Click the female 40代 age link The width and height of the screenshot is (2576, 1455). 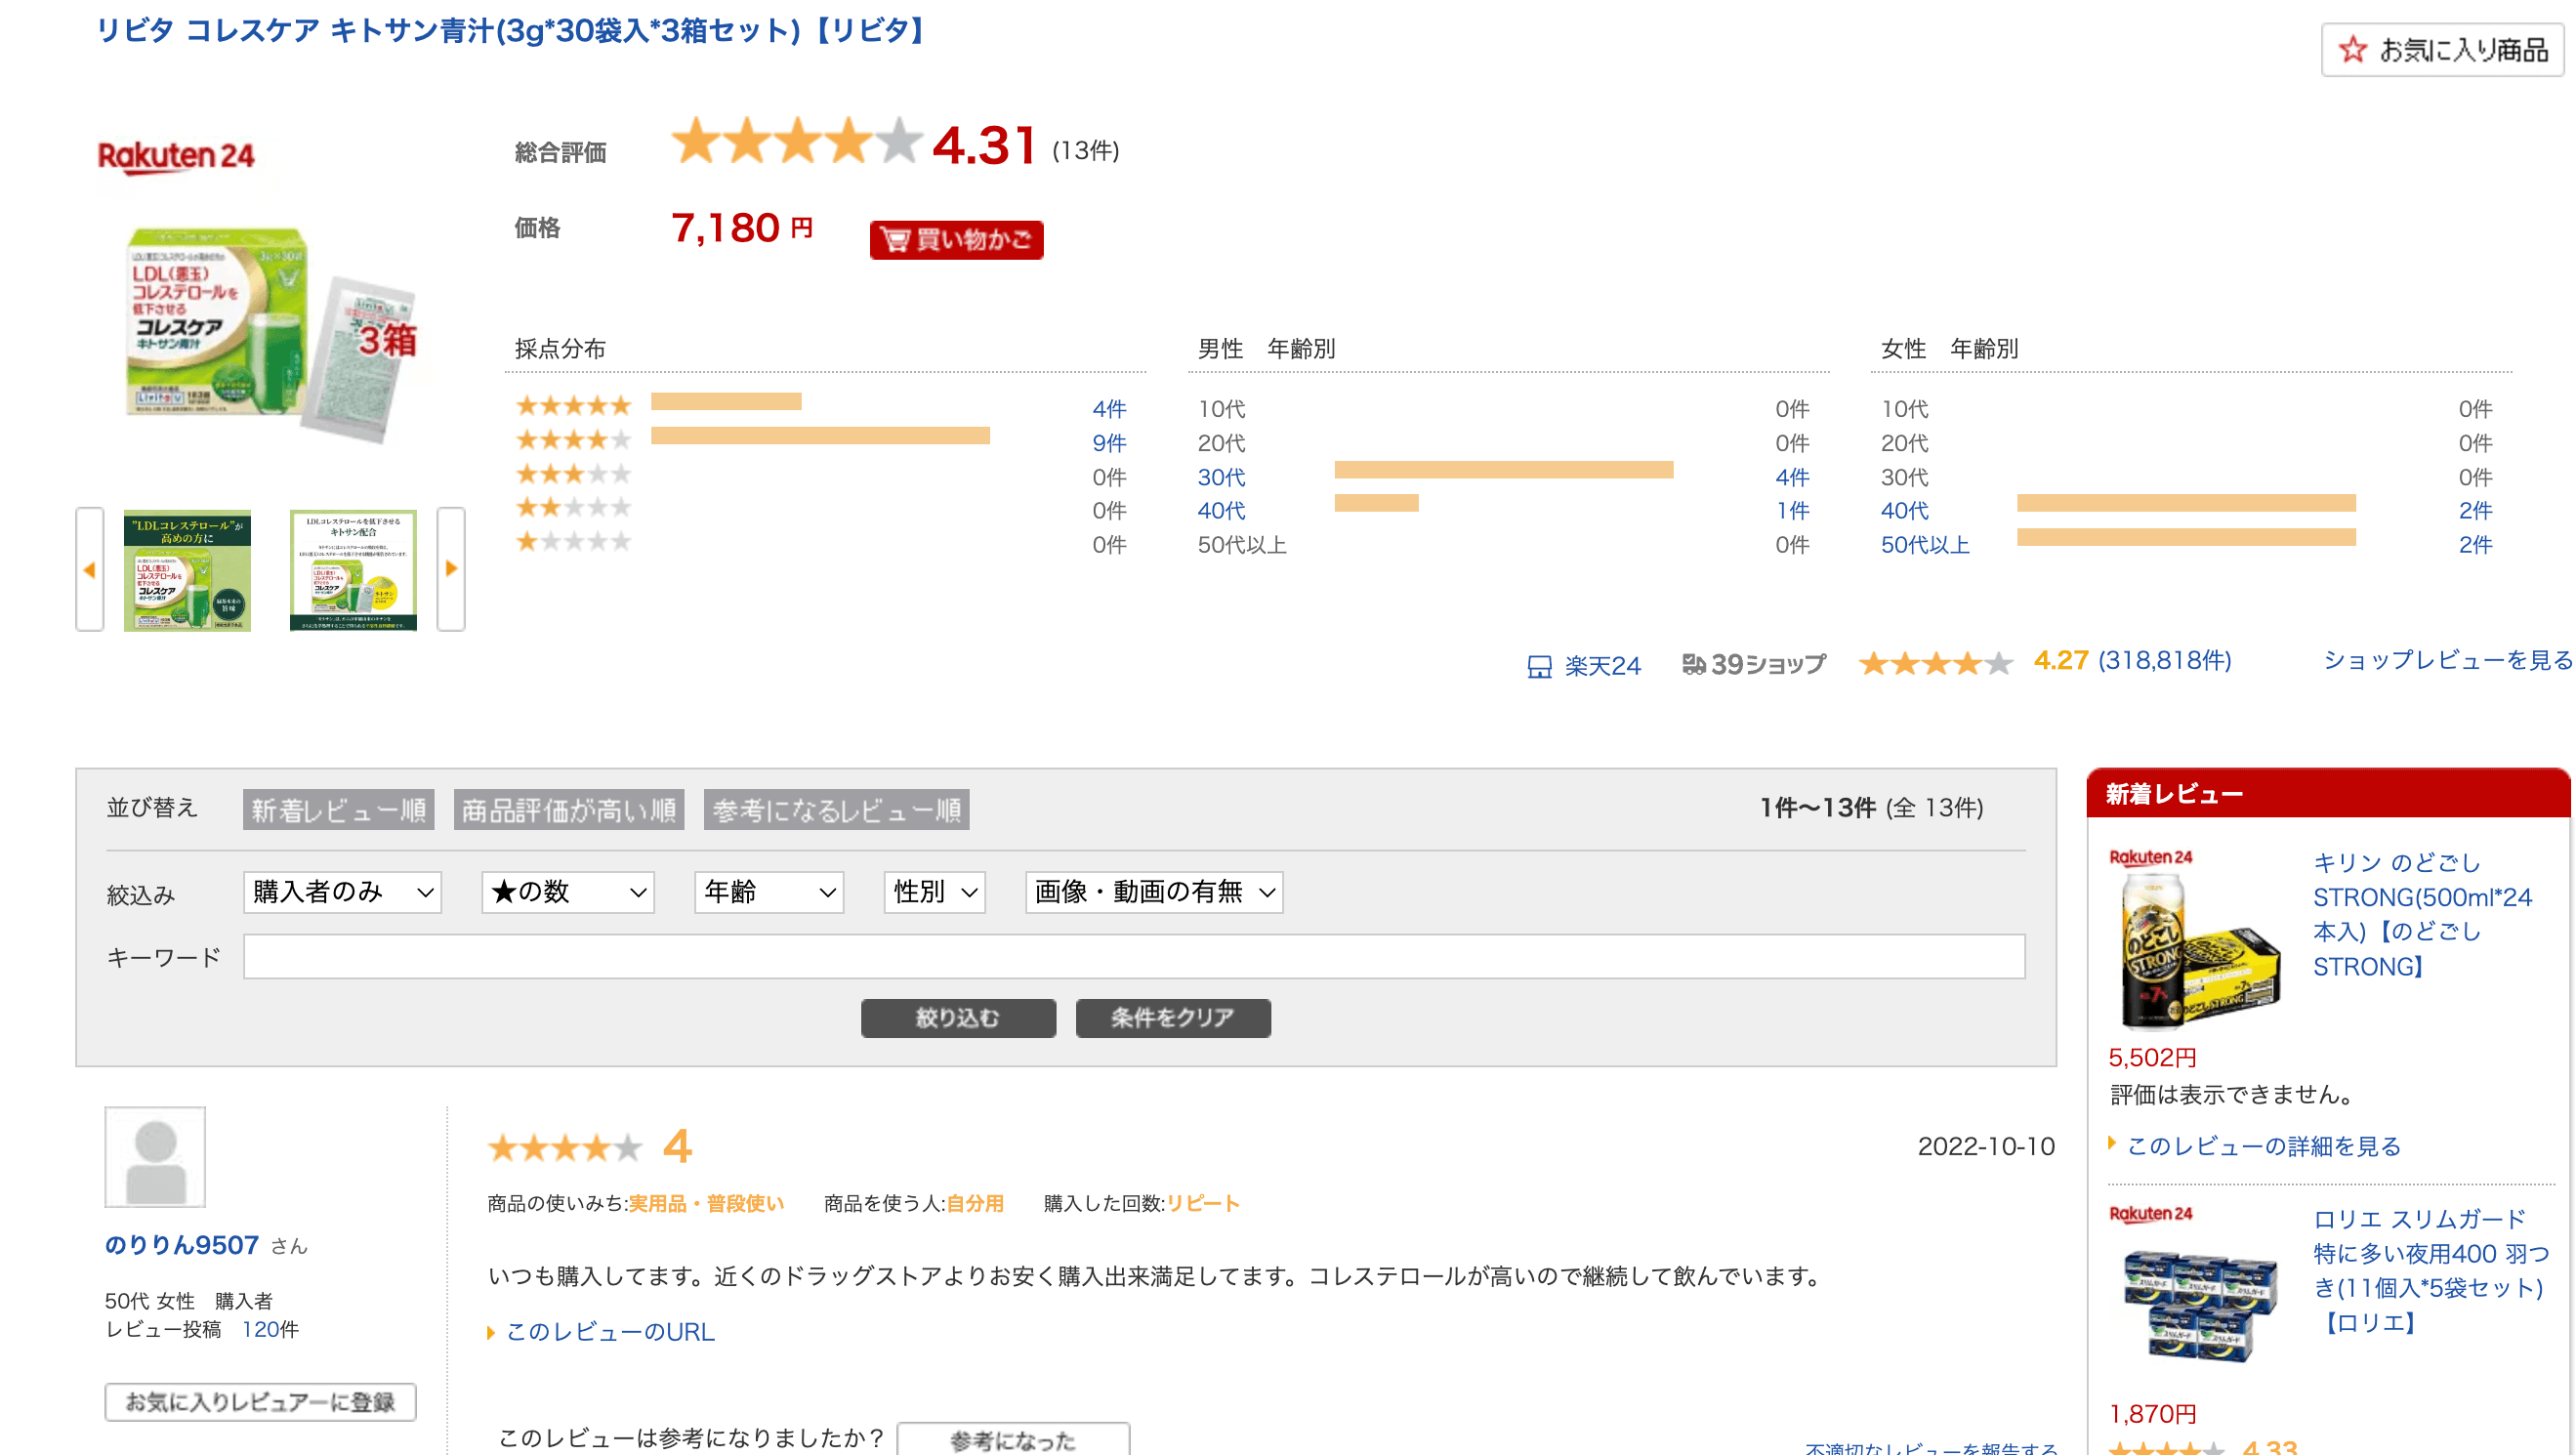(x=1904, y=511)
